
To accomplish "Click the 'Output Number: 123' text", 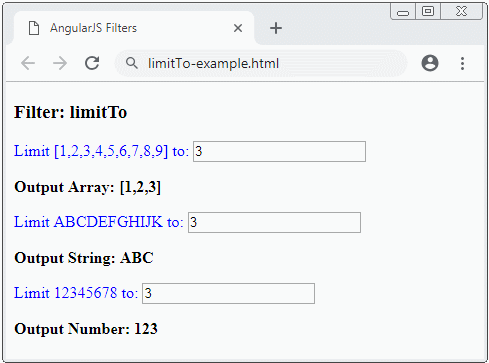I will click(86, 329).
